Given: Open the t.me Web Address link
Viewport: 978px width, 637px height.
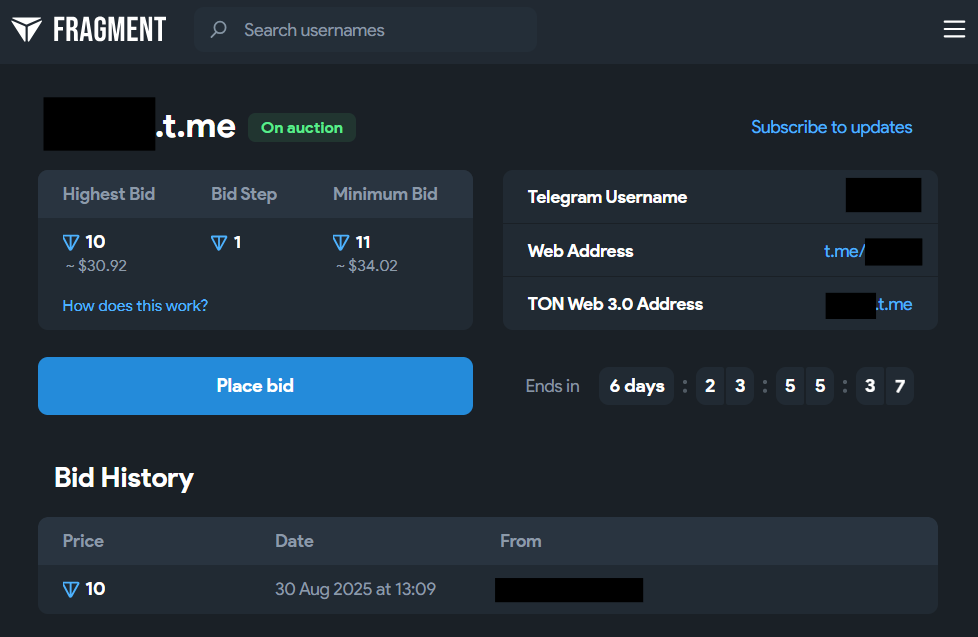Looking at the screenshot, I should pos(871,251).
